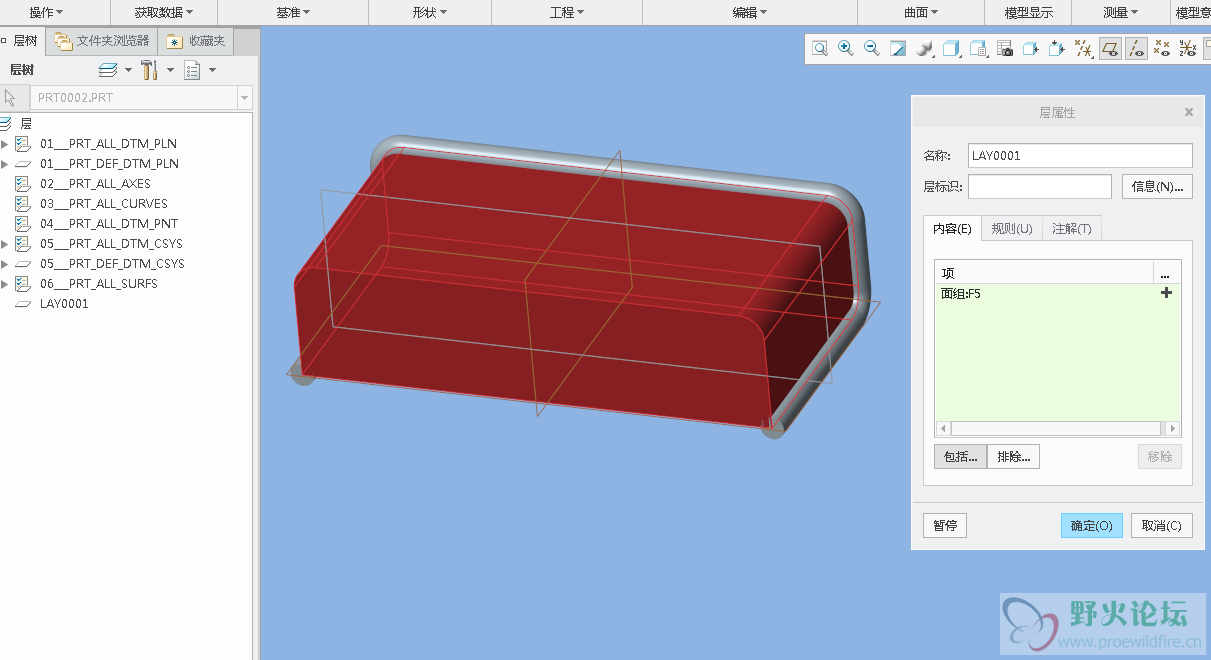The image size is (1211, 660).
Task: Click the 名称 input field LAY0001
Action: pos(1079,156)
